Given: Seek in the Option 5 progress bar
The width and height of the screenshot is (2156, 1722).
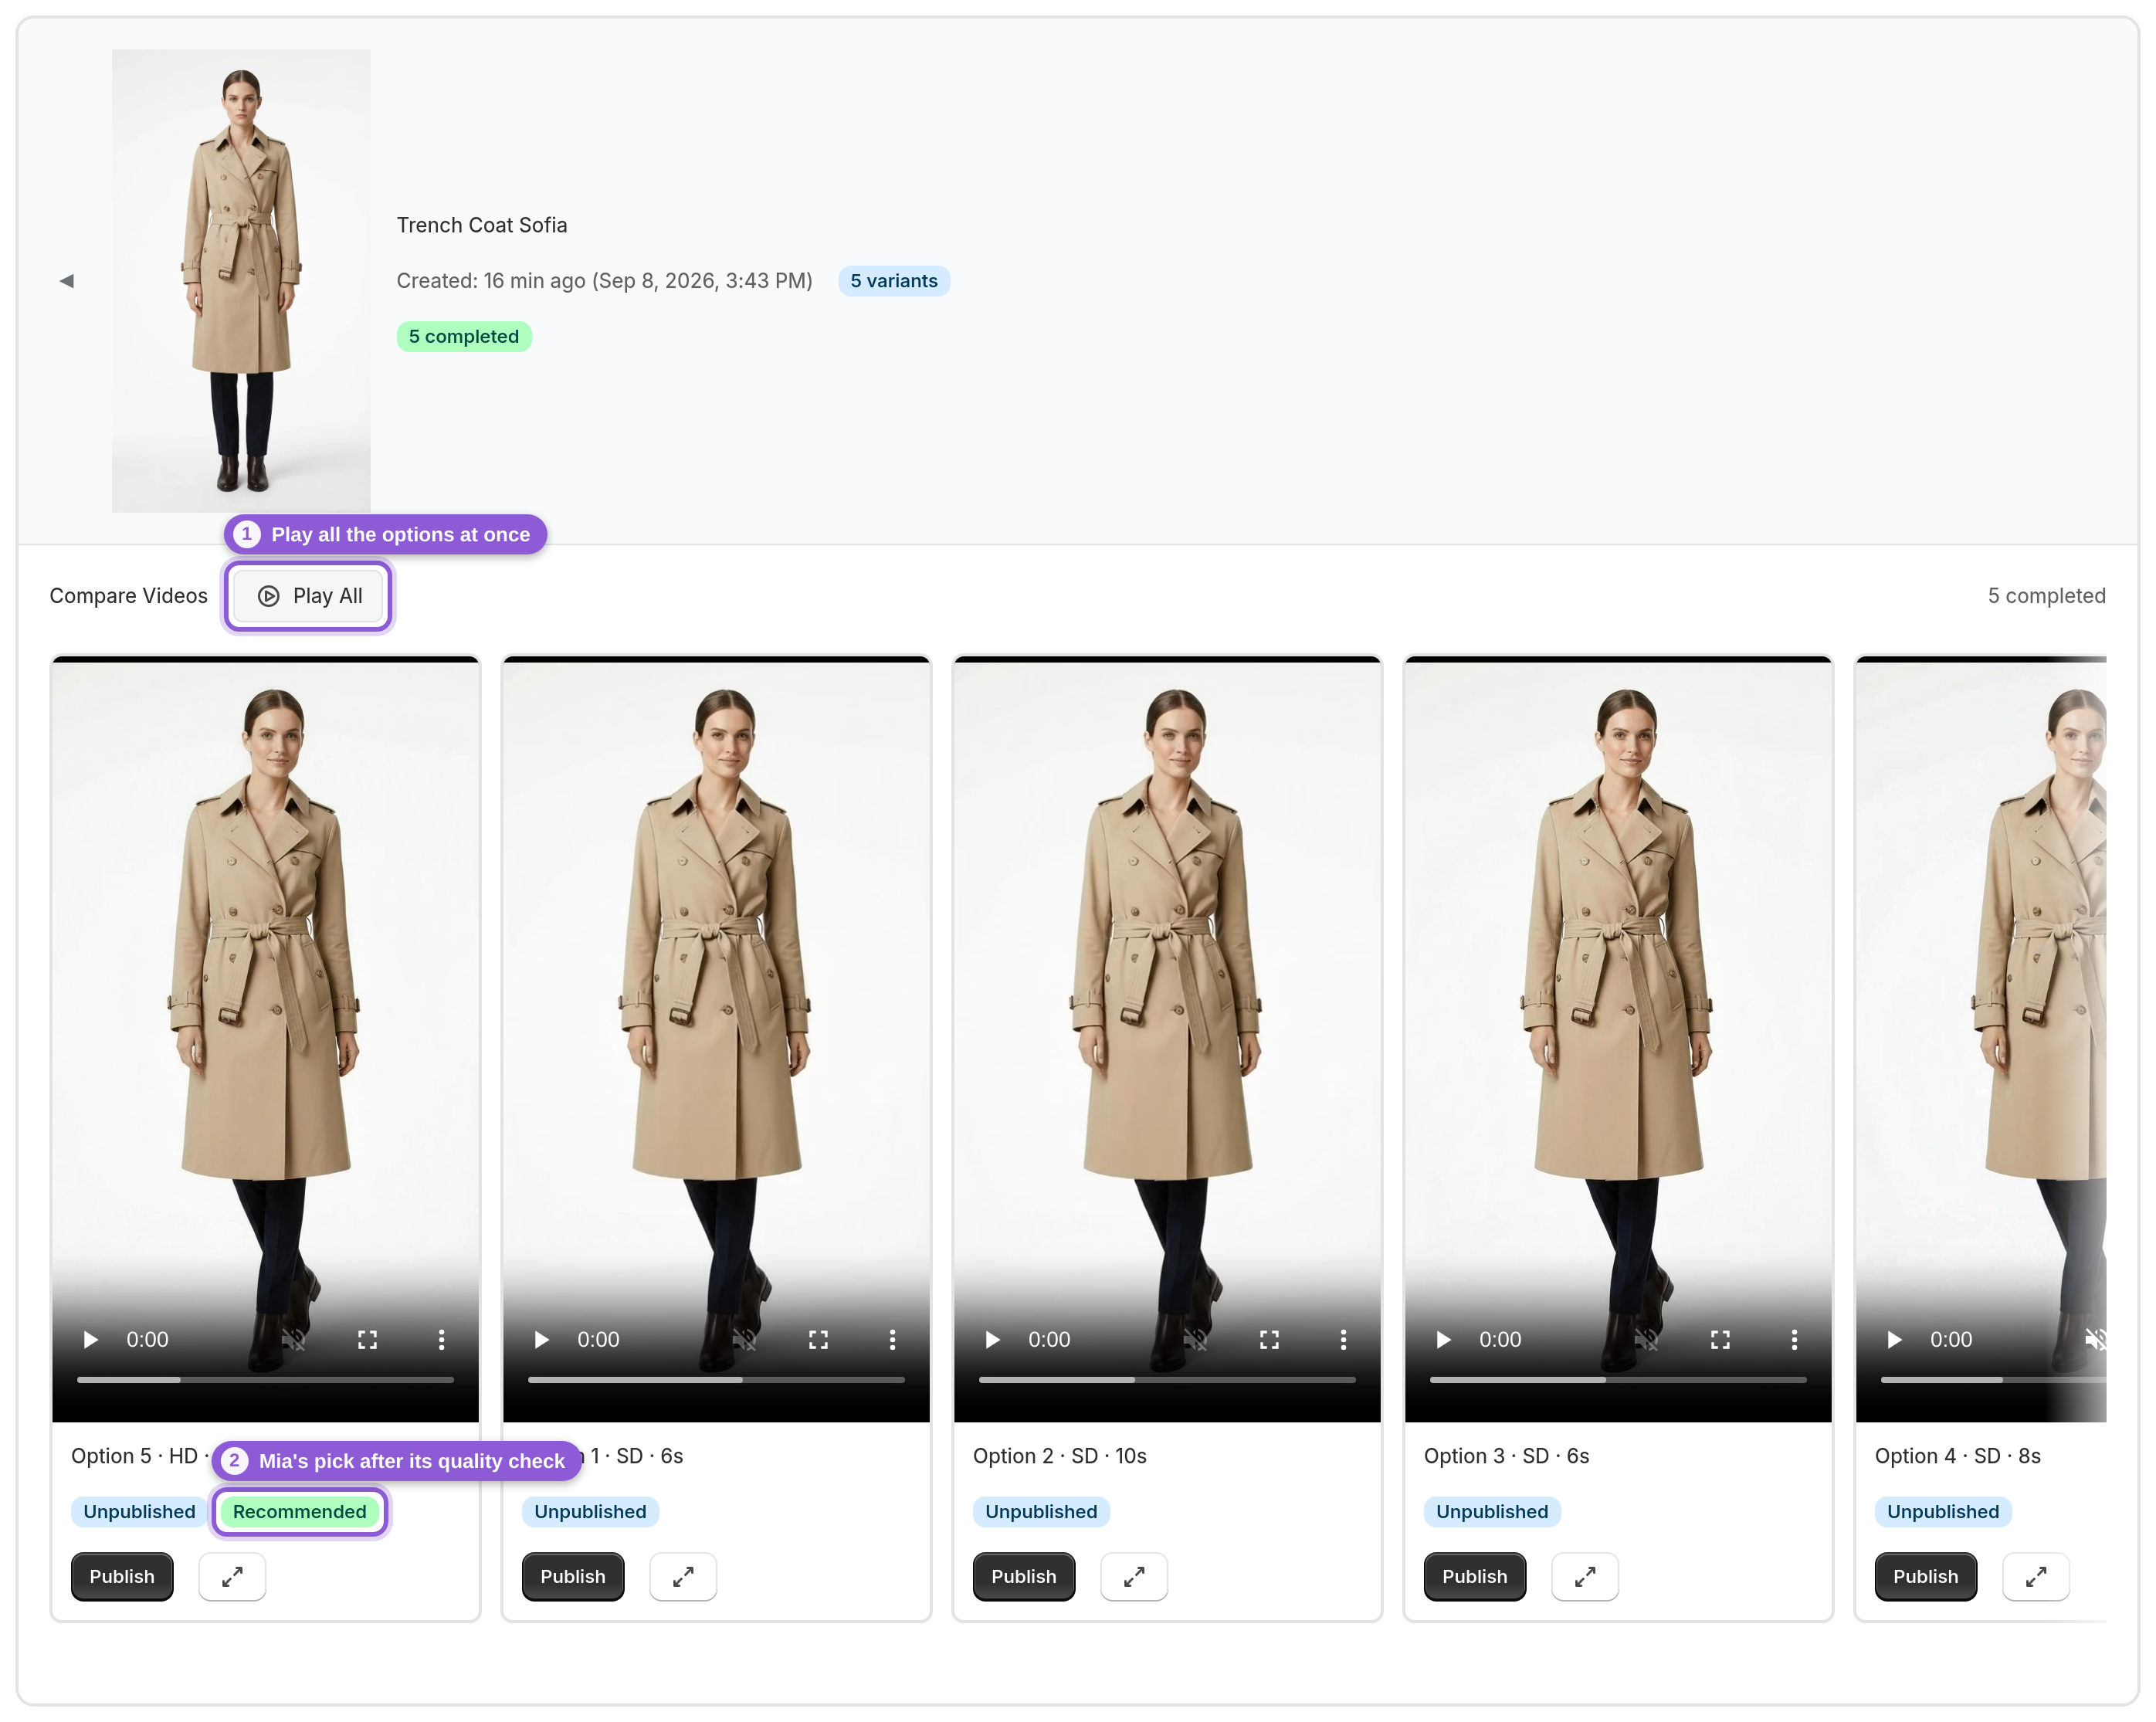Looking at the screenshot, I should coord(265,1380).
